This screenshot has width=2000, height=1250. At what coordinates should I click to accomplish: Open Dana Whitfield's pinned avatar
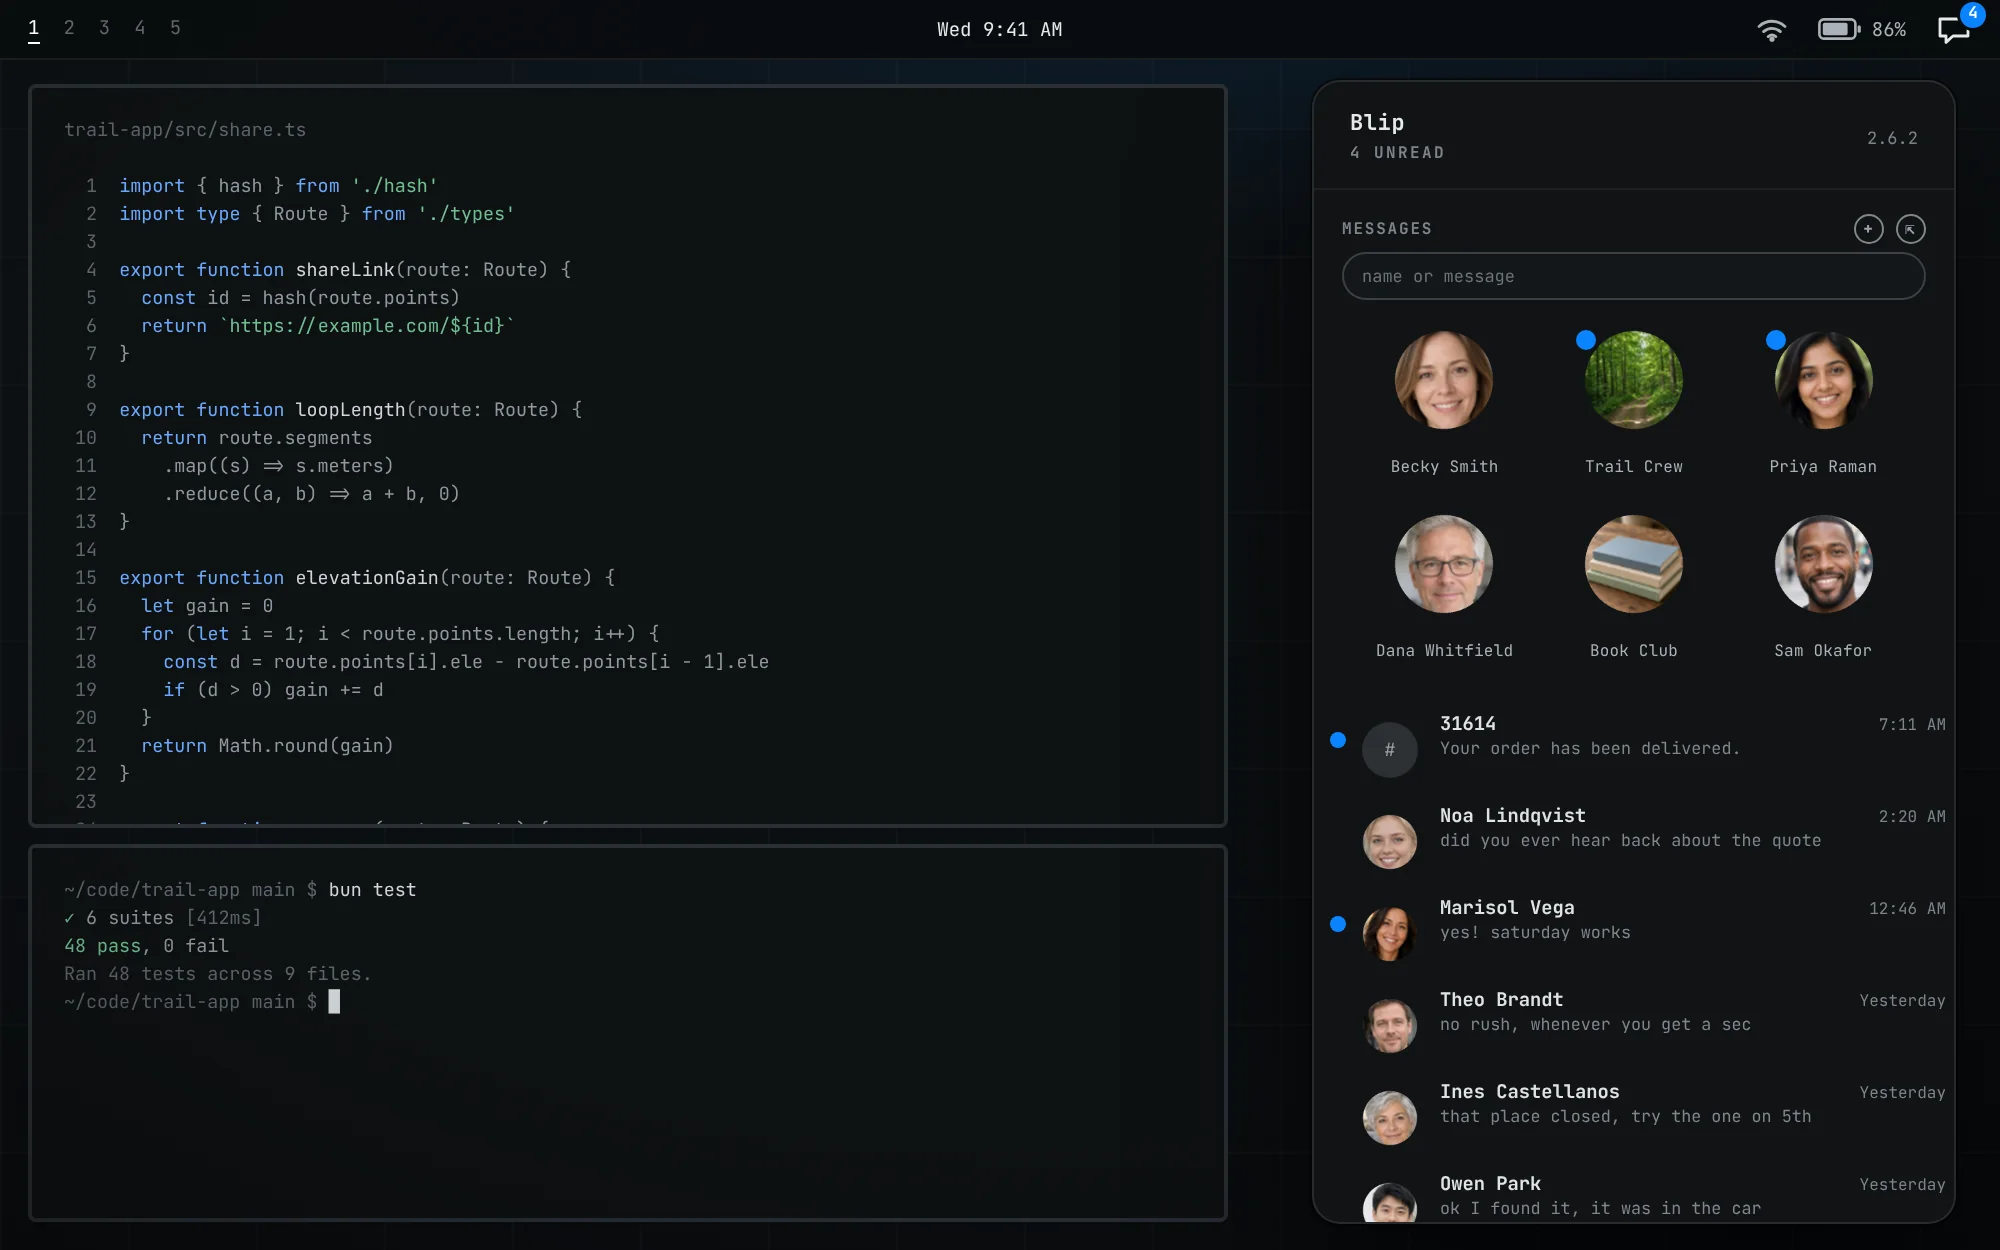point(1443,564)
